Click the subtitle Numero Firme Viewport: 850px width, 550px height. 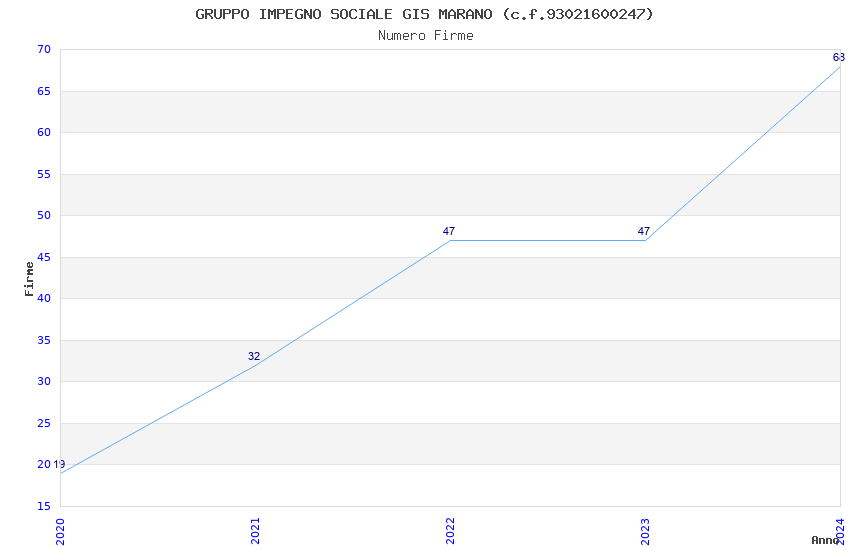pos(426,36)
